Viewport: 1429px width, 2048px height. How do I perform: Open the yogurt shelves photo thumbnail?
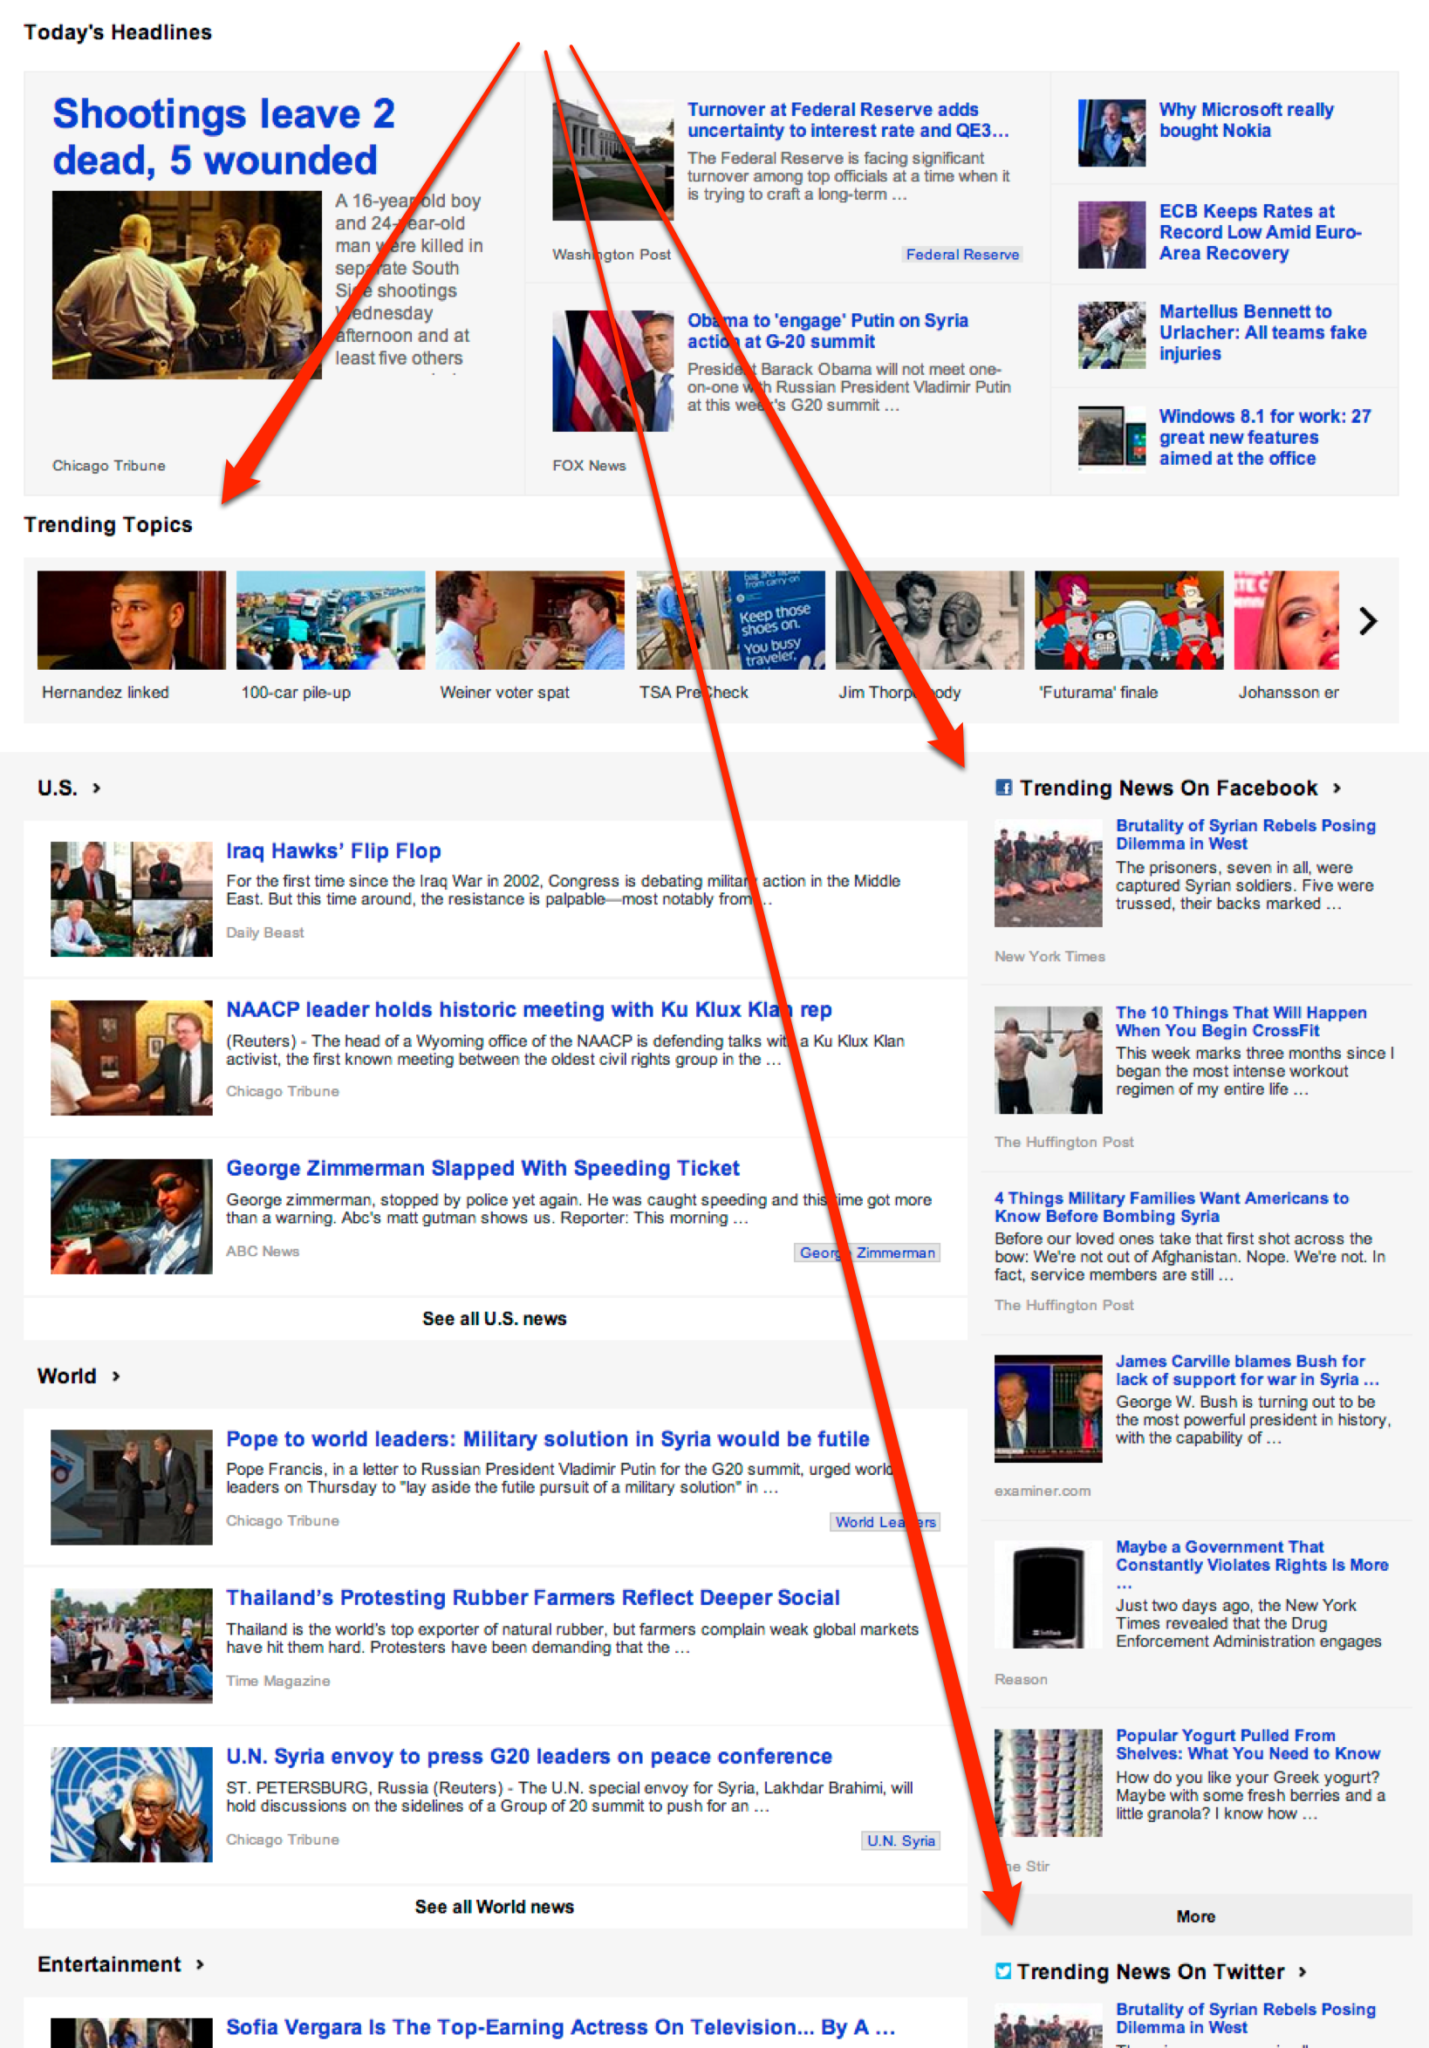(1048, 1783)
